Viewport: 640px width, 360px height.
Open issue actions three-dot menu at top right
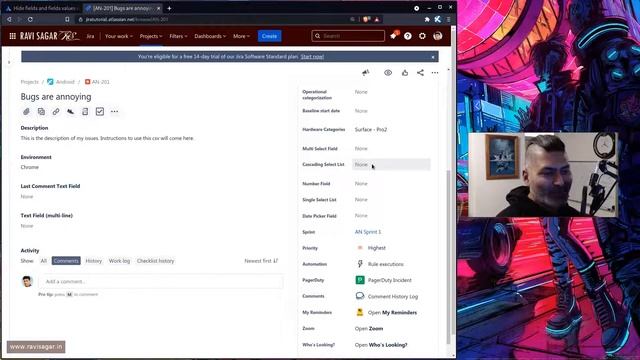(435, 73)
